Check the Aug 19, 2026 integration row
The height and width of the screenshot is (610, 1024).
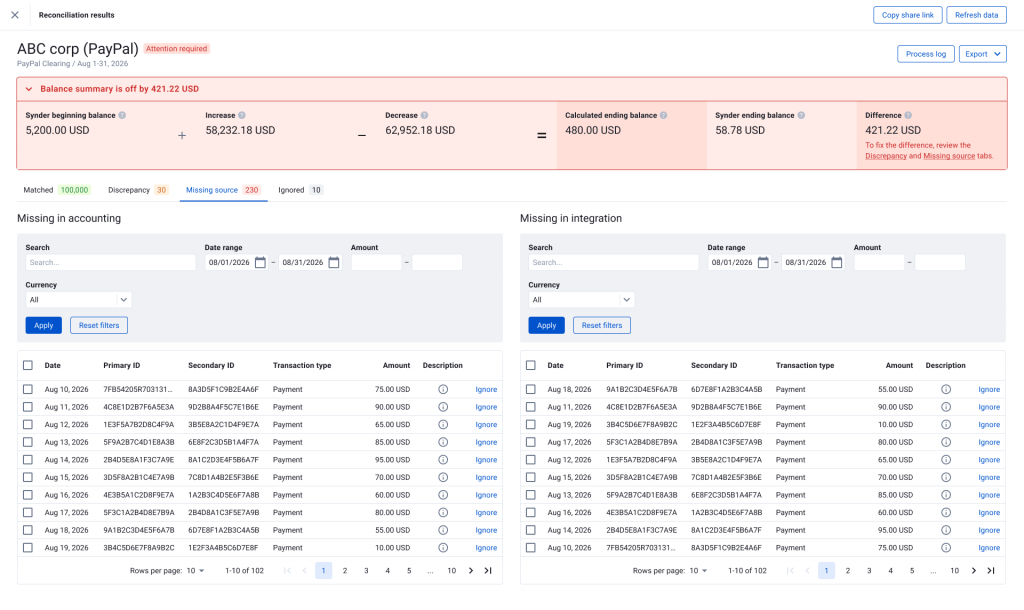click(530, 425)
